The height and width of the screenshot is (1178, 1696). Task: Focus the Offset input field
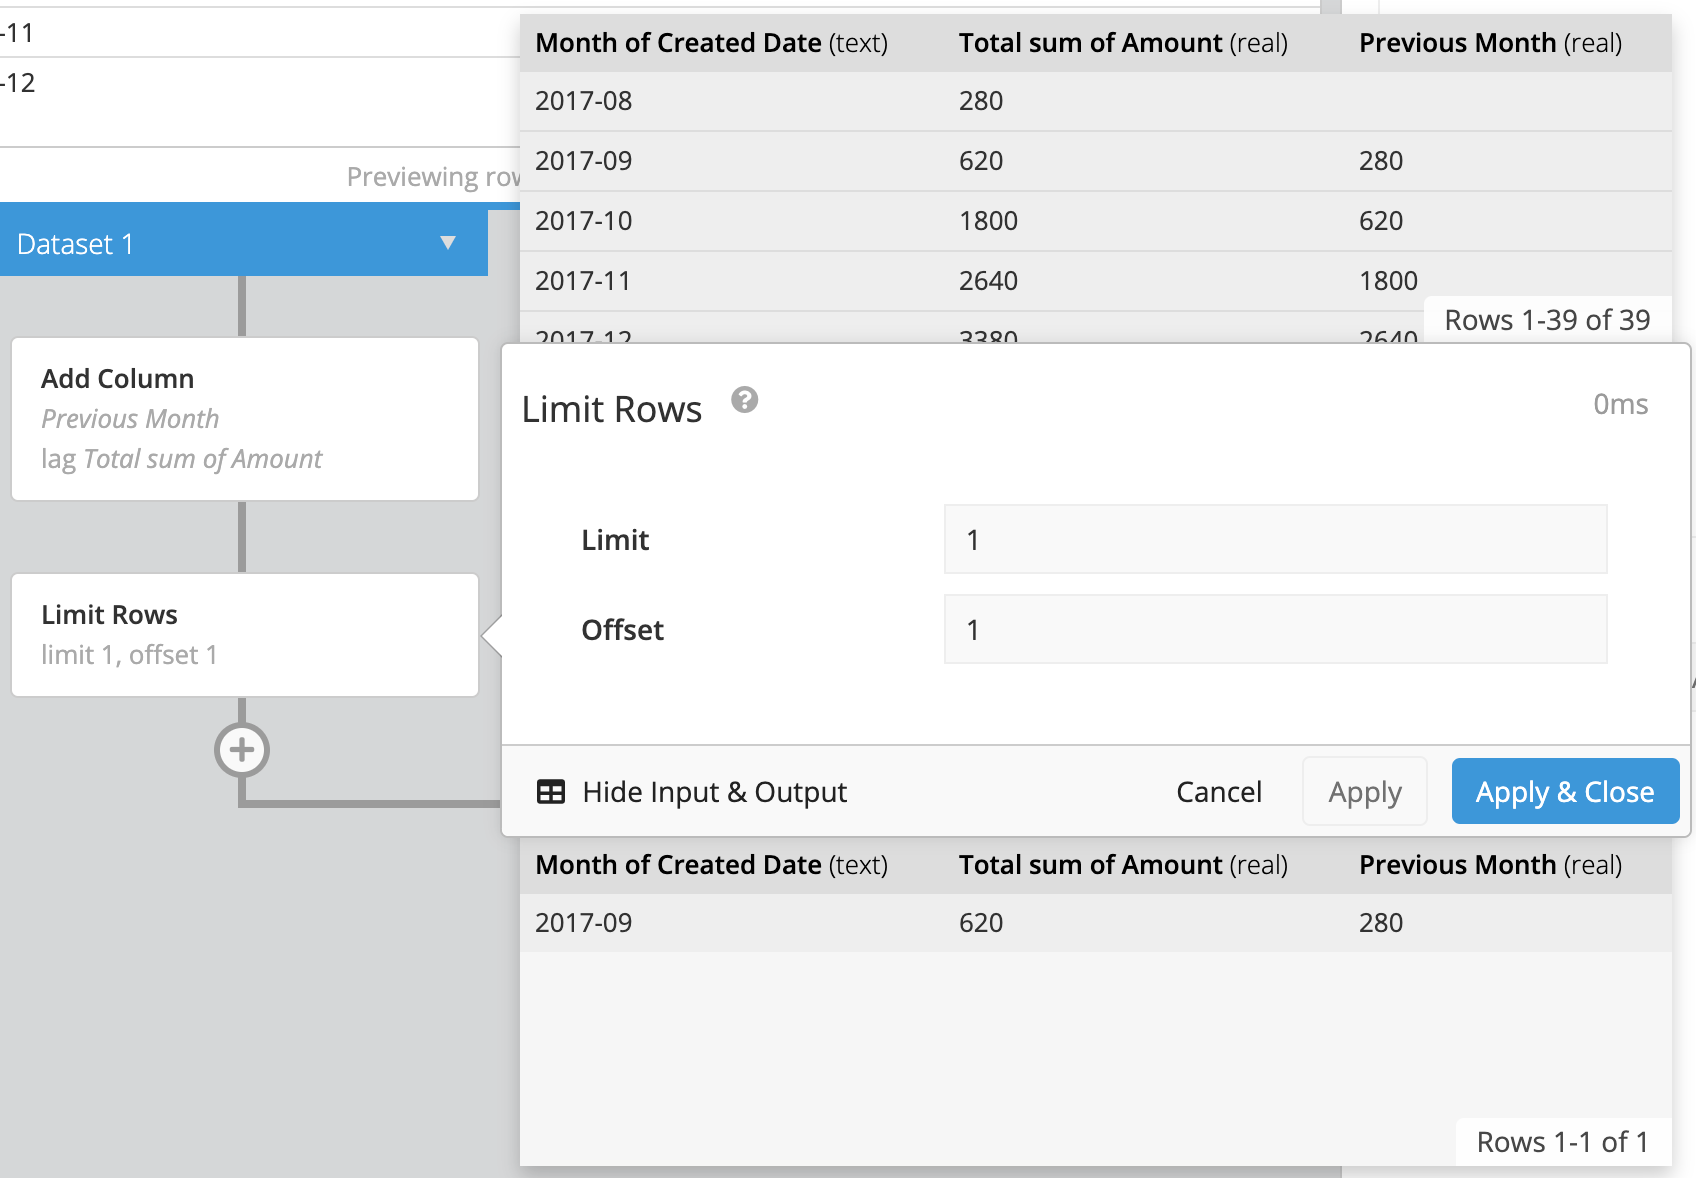click(x=1275, y=629)
